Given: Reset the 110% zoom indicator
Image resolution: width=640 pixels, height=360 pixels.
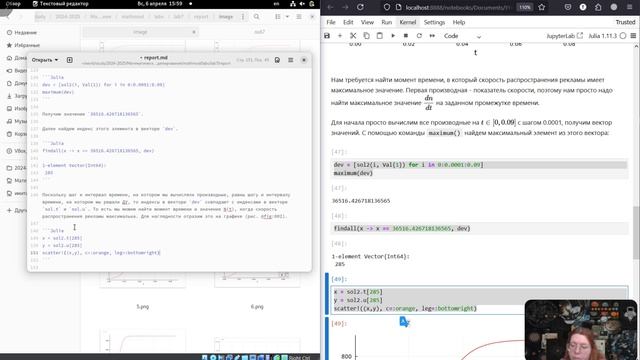Looking at the screenshot, I should (x=524, y=7).
